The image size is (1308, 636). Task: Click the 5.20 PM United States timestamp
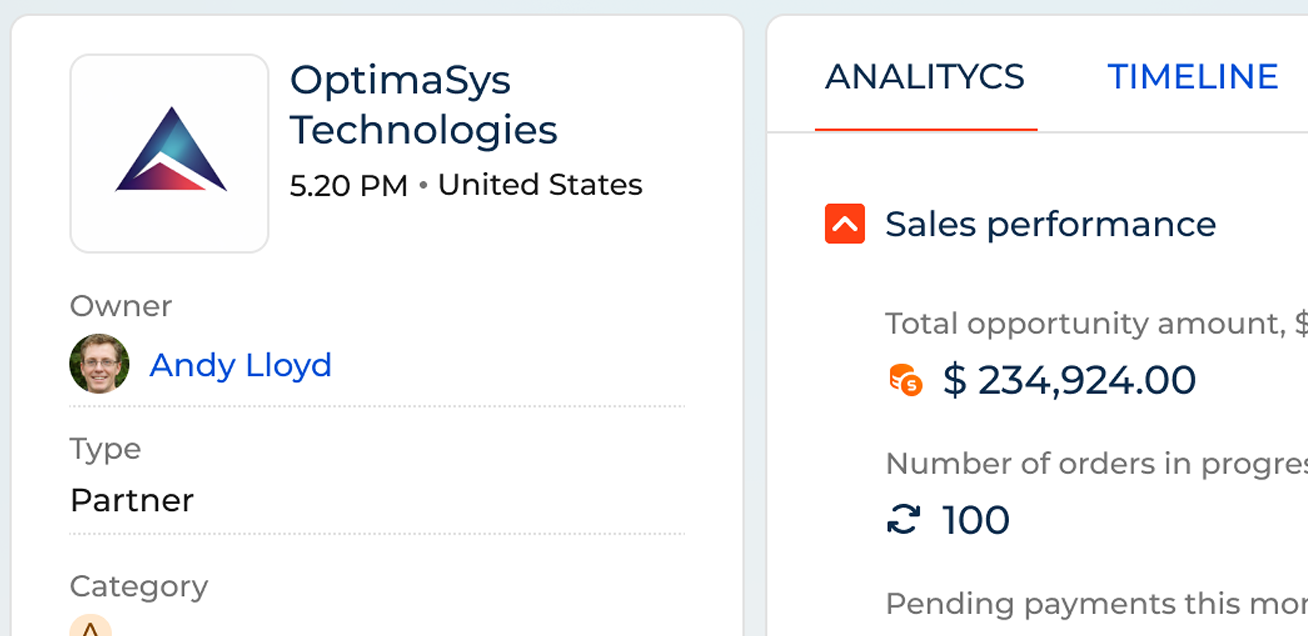(465, 185)
